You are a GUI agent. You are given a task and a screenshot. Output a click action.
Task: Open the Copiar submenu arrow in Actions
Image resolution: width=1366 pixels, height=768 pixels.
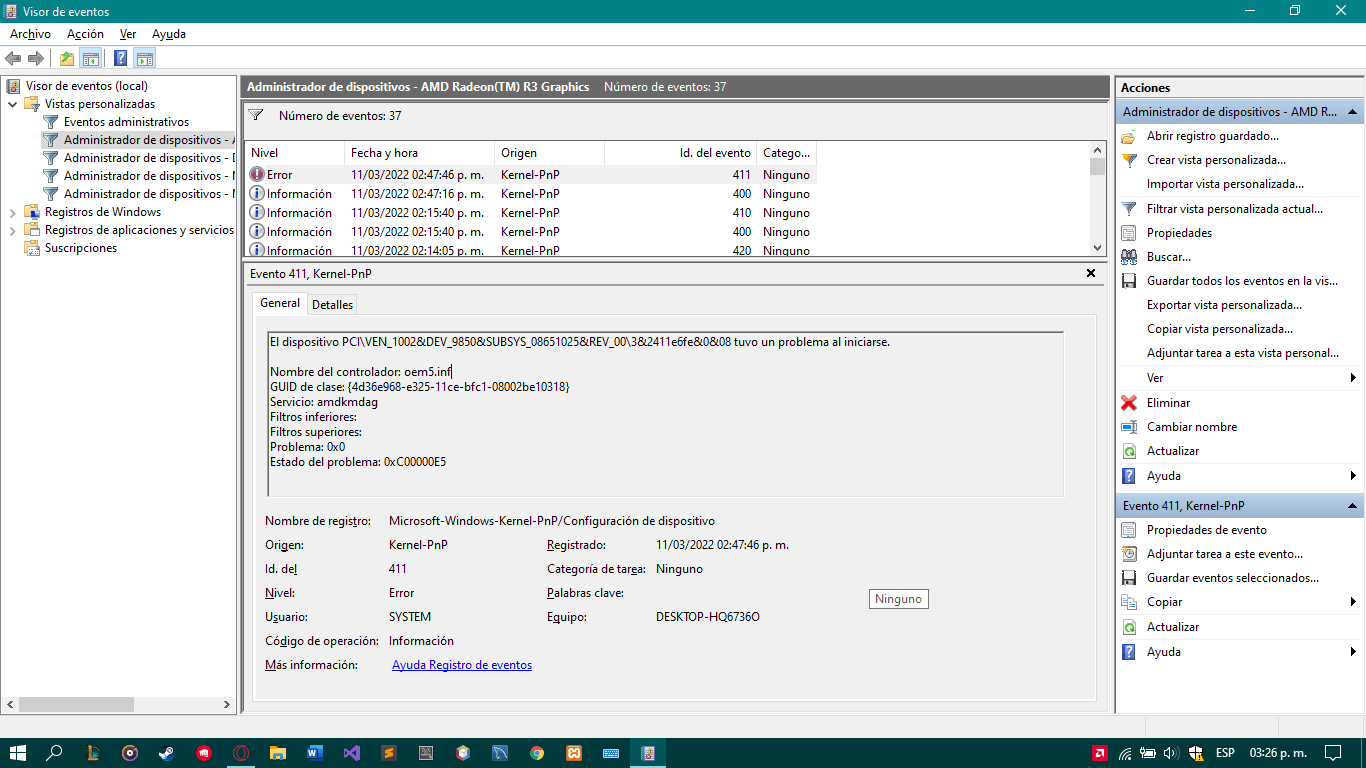(x=1353, y=602)
